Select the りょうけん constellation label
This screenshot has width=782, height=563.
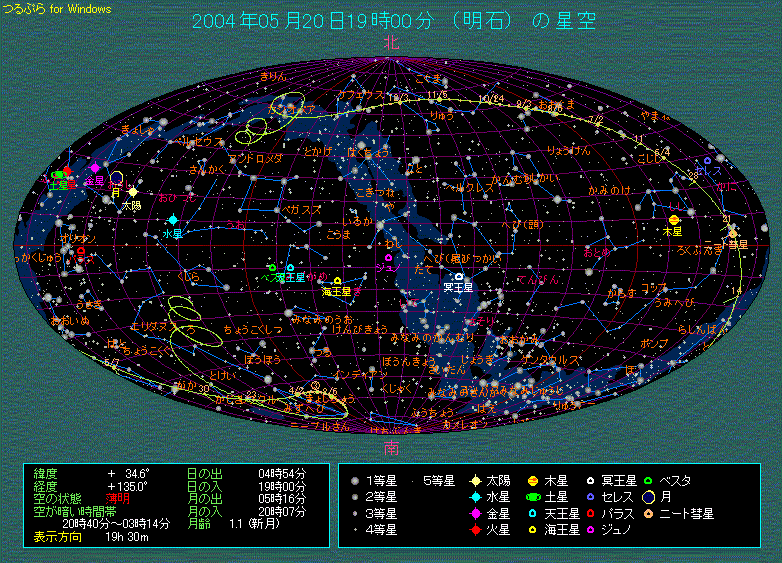pos(569,150)
